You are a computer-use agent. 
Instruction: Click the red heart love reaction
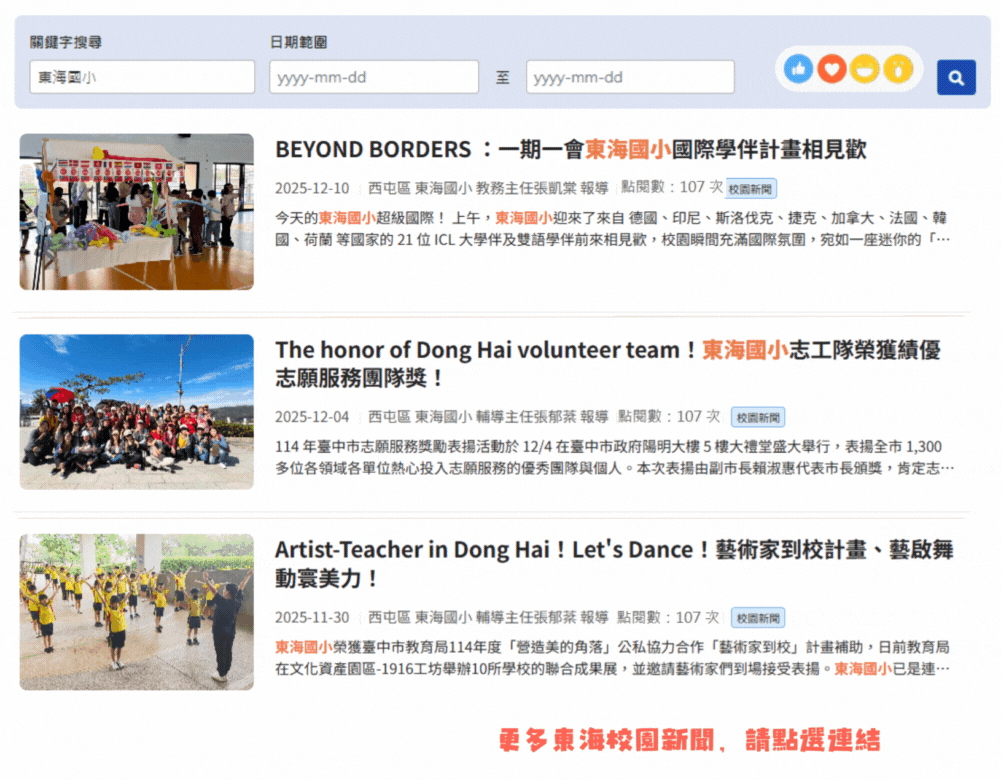tap(831, 69)
